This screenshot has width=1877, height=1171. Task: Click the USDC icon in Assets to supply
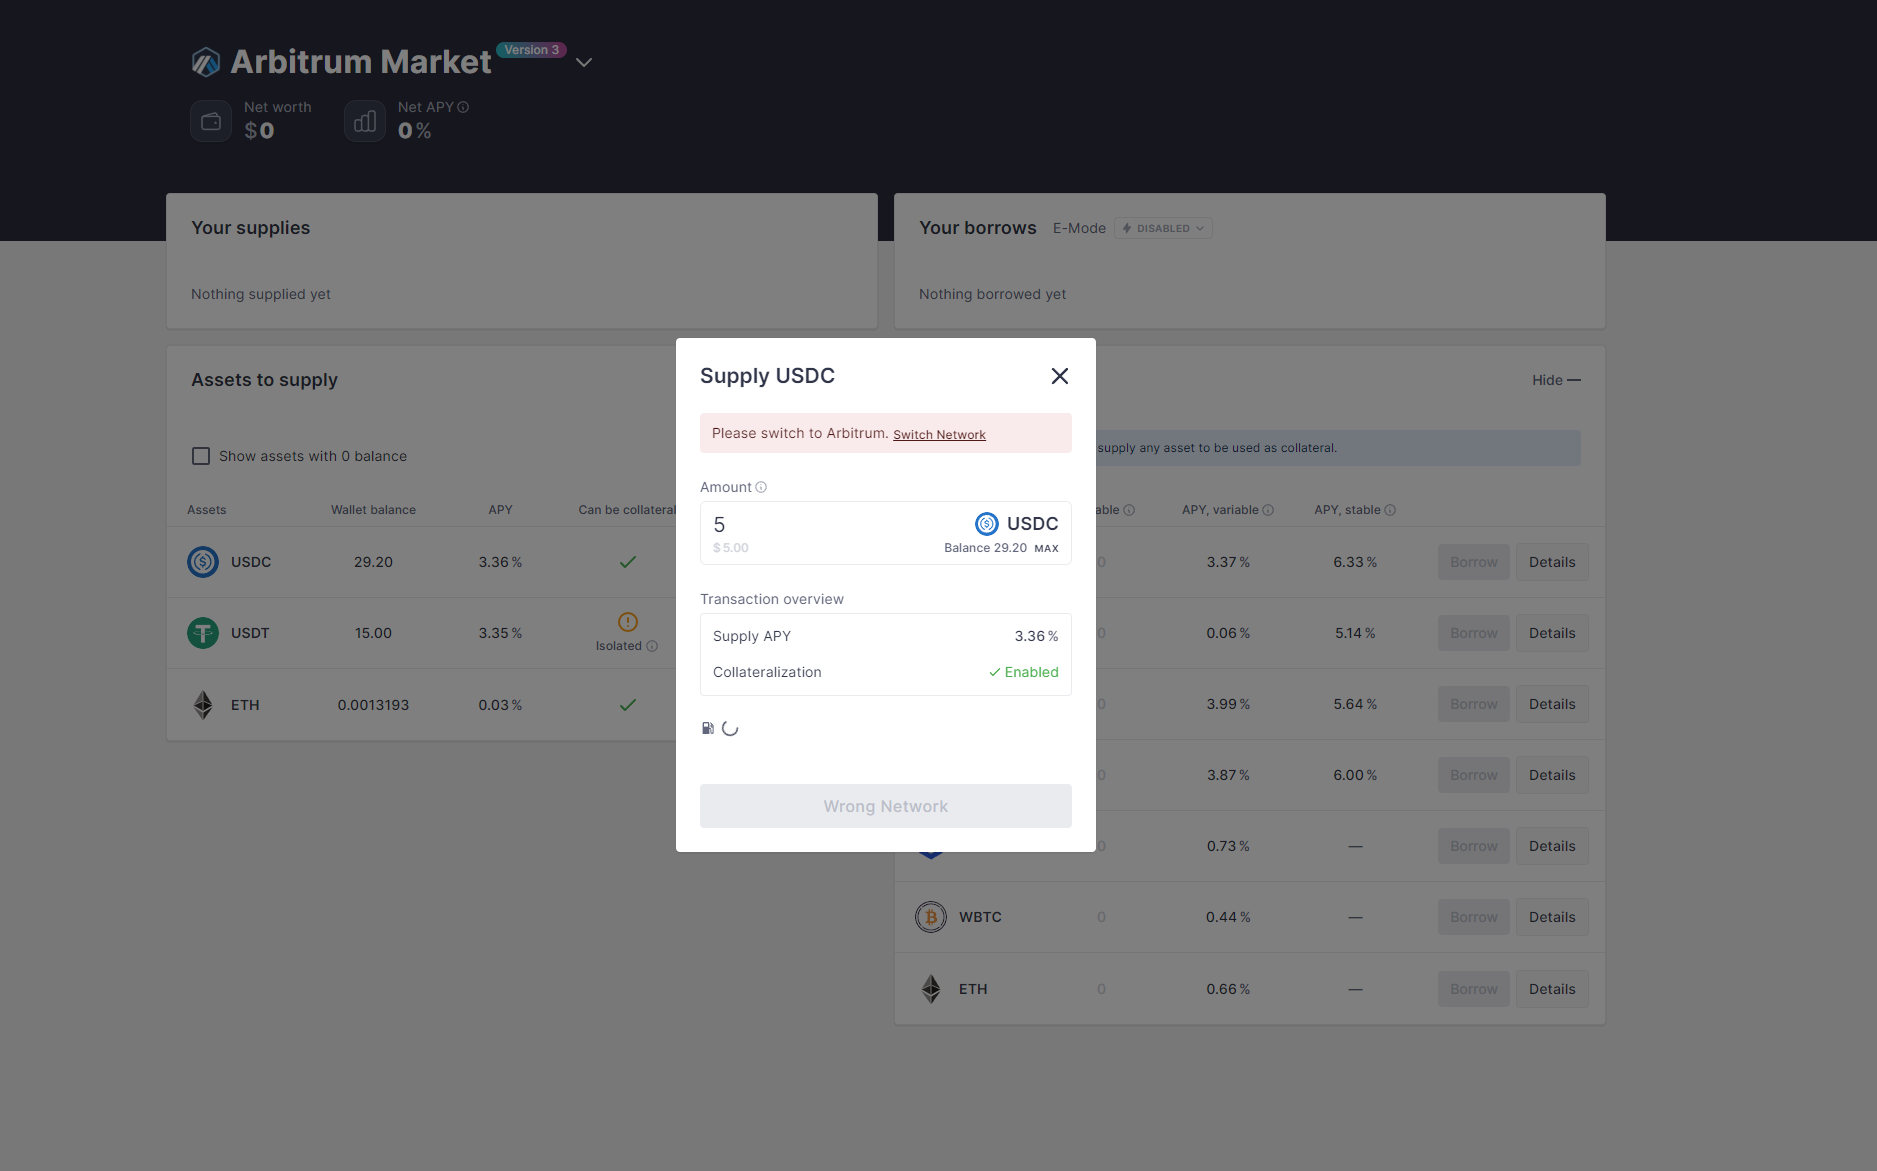coord(203,562)
